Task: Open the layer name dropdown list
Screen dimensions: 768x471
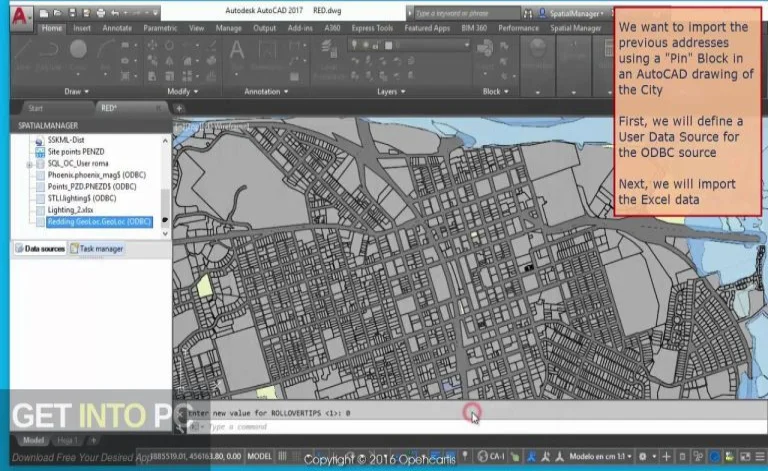Action: tap(466, 46)
